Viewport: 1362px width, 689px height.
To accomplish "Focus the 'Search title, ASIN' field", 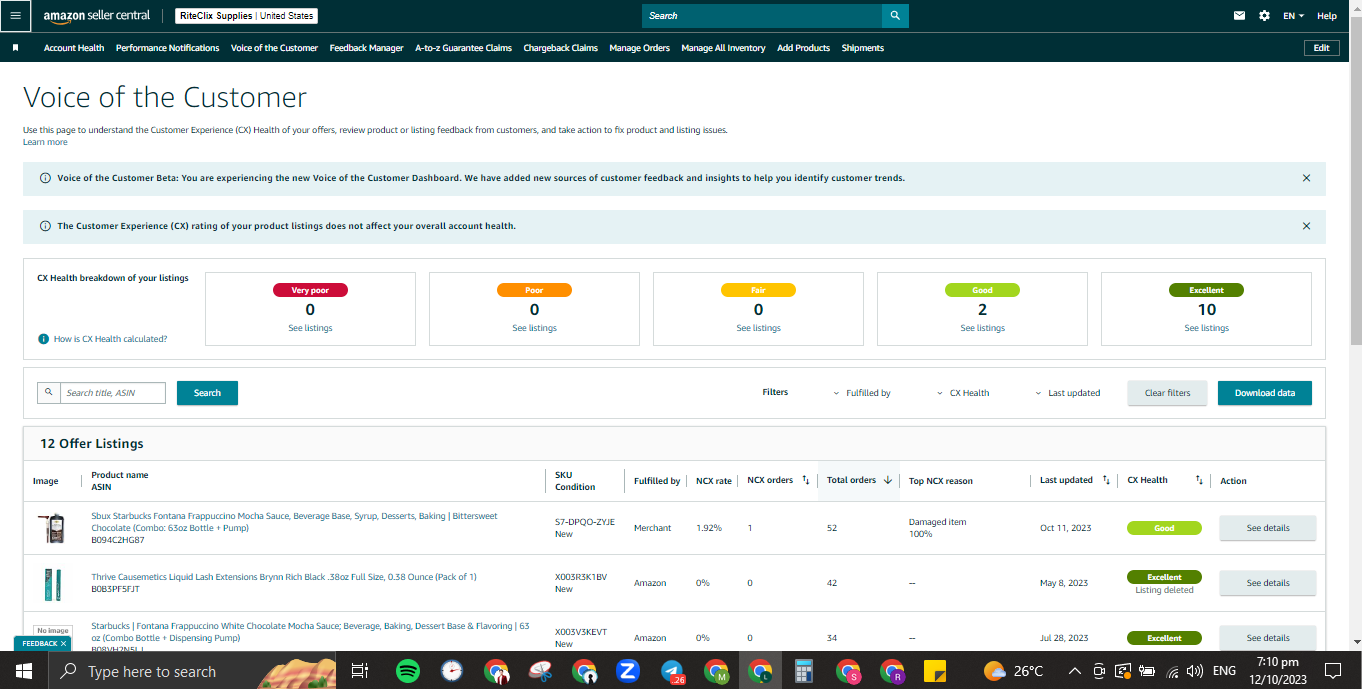I will click(x=113, y=393).
